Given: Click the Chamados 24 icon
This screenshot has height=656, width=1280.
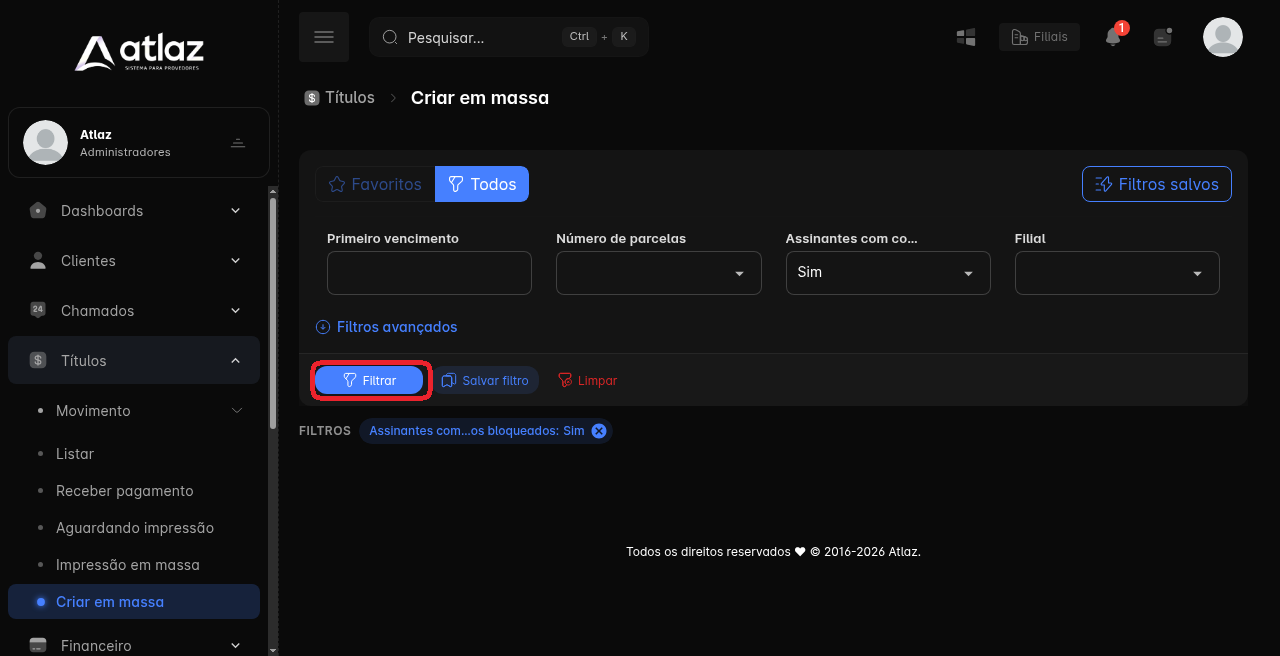Looking at the screenshot, I should click(38, 310).
